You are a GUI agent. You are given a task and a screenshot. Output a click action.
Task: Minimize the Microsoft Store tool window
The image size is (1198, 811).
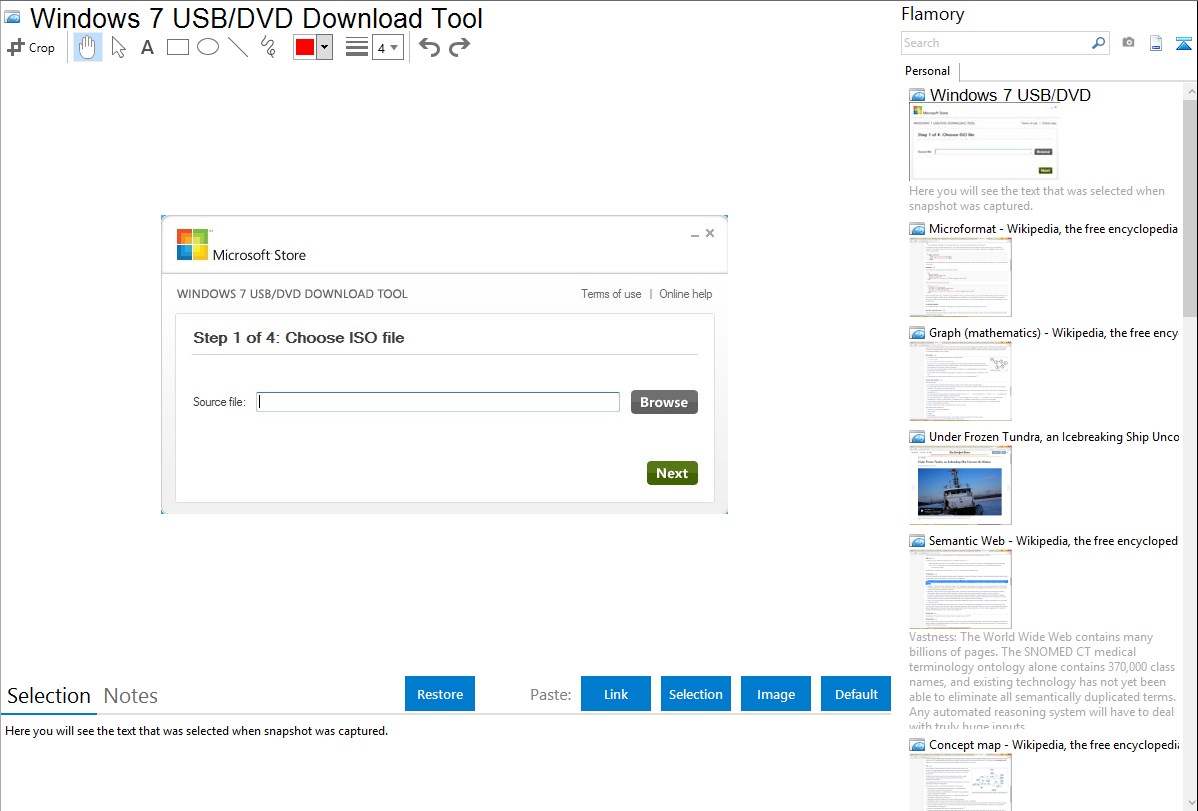(x=695, y=234)
